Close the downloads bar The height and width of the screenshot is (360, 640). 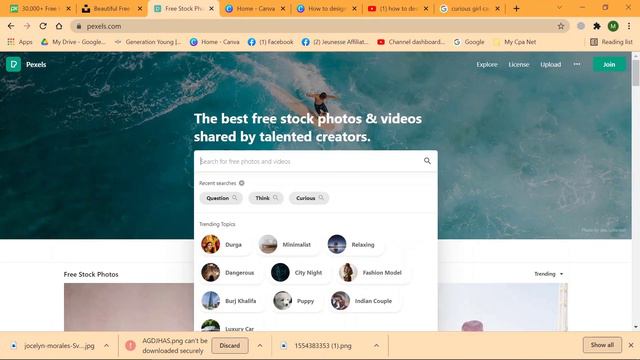[x=631, y=345]
